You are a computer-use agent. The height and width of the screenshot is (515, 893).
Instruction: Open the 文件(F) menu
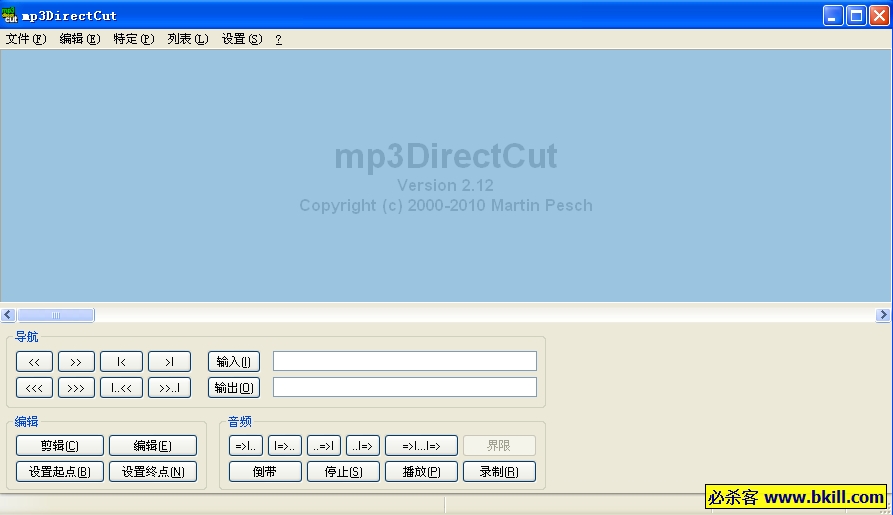click(x=26, y=39)
